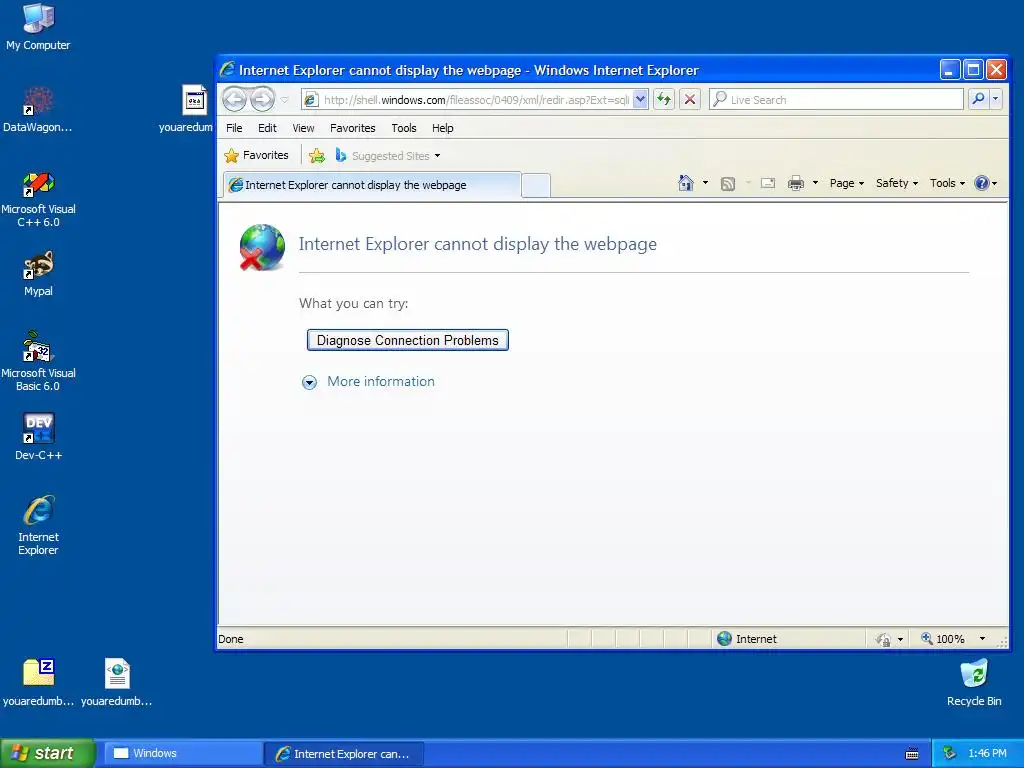
Task: Click the Print icon
Action: 795,184
